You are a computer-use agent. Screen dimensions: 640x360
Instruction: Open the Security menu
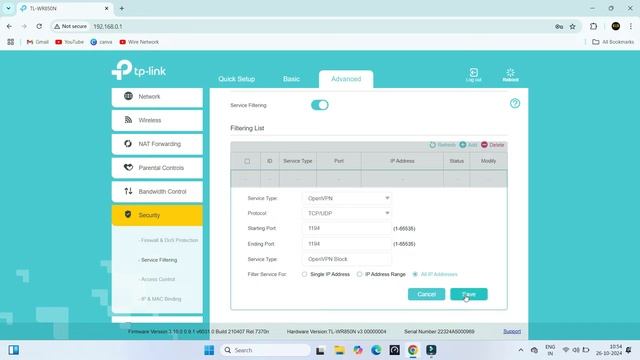point(157,215)
